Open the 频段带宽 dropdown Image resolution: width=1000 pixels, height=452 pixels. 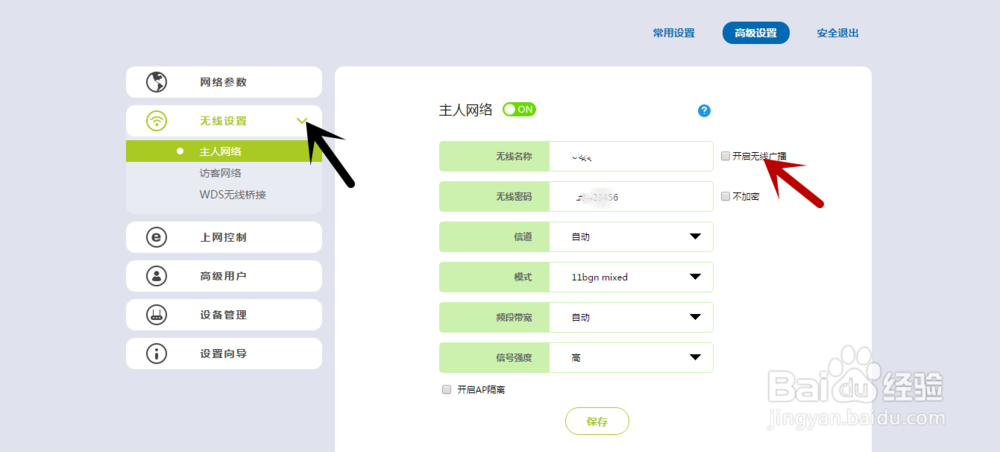[631, 317]
